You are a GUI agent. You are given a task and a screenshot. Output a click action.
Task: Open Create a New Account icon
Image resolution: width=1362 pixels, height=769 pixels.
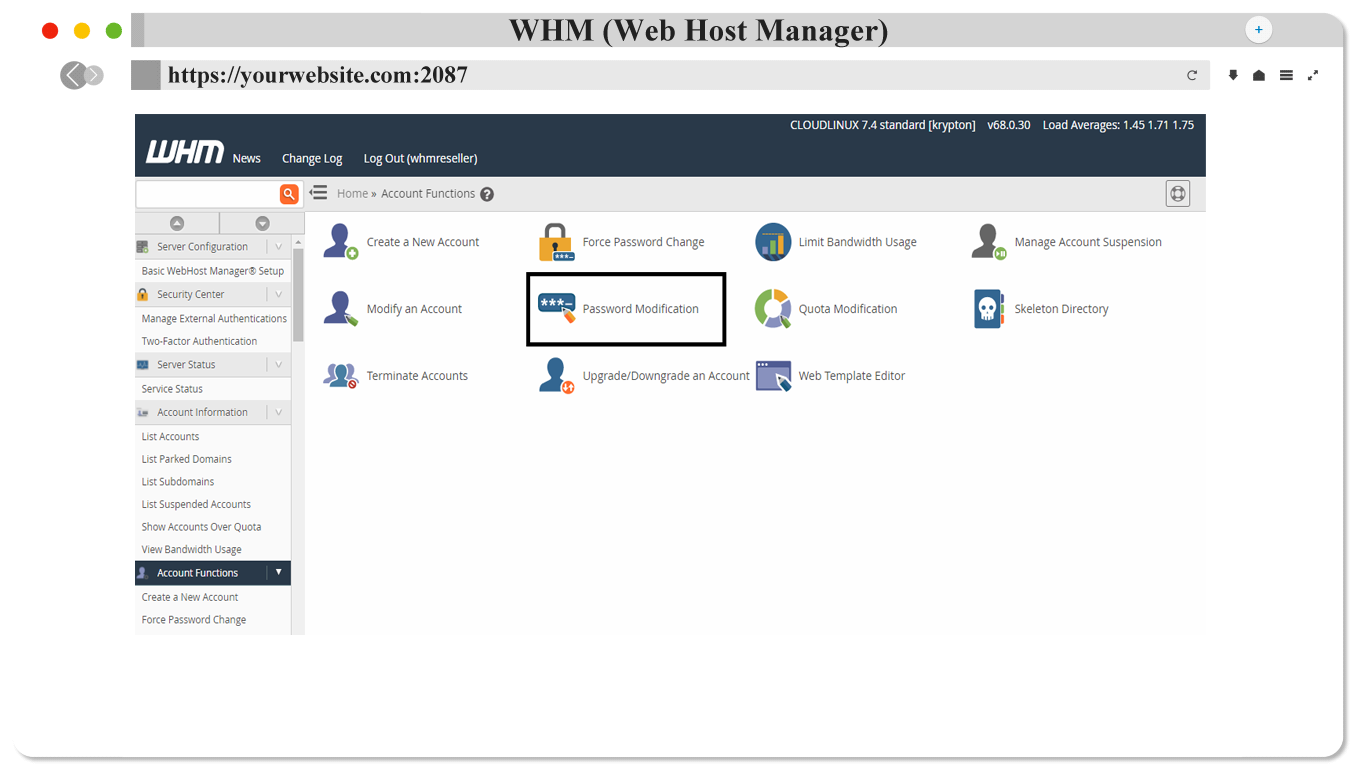click(x=341, y=242)
